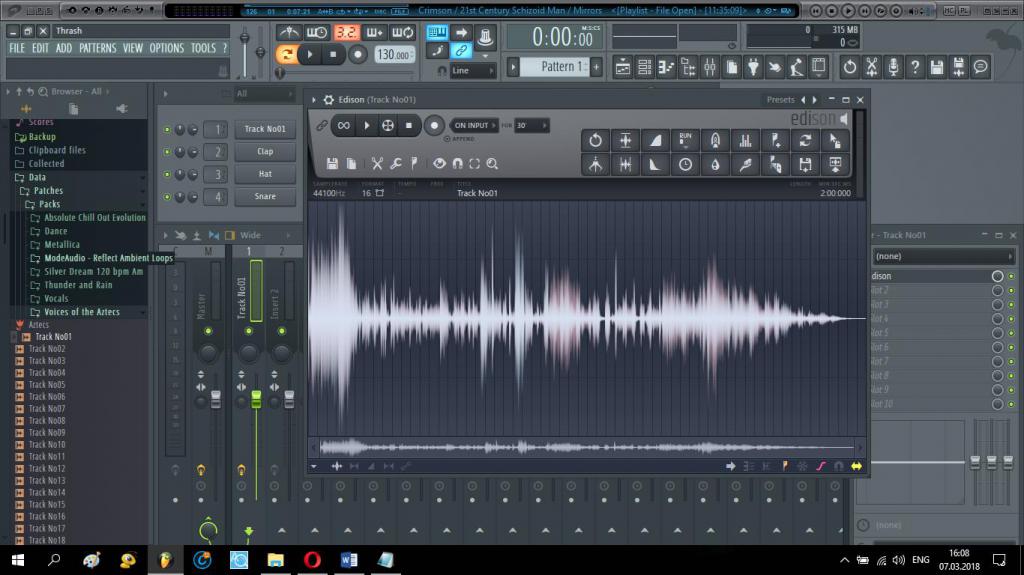Click Edison's record button

pos(434,126)
